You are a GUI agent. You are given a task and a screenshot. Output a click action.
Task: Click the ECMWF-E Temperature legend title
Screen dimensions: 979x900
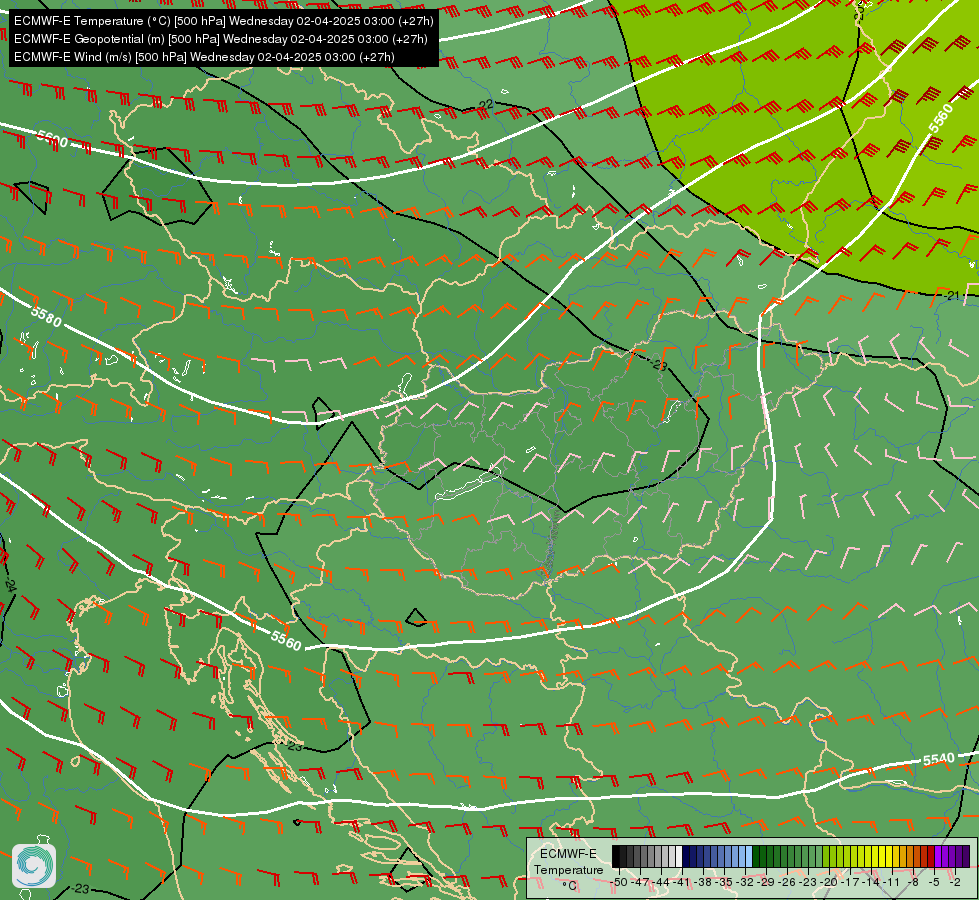pos(568,862)
